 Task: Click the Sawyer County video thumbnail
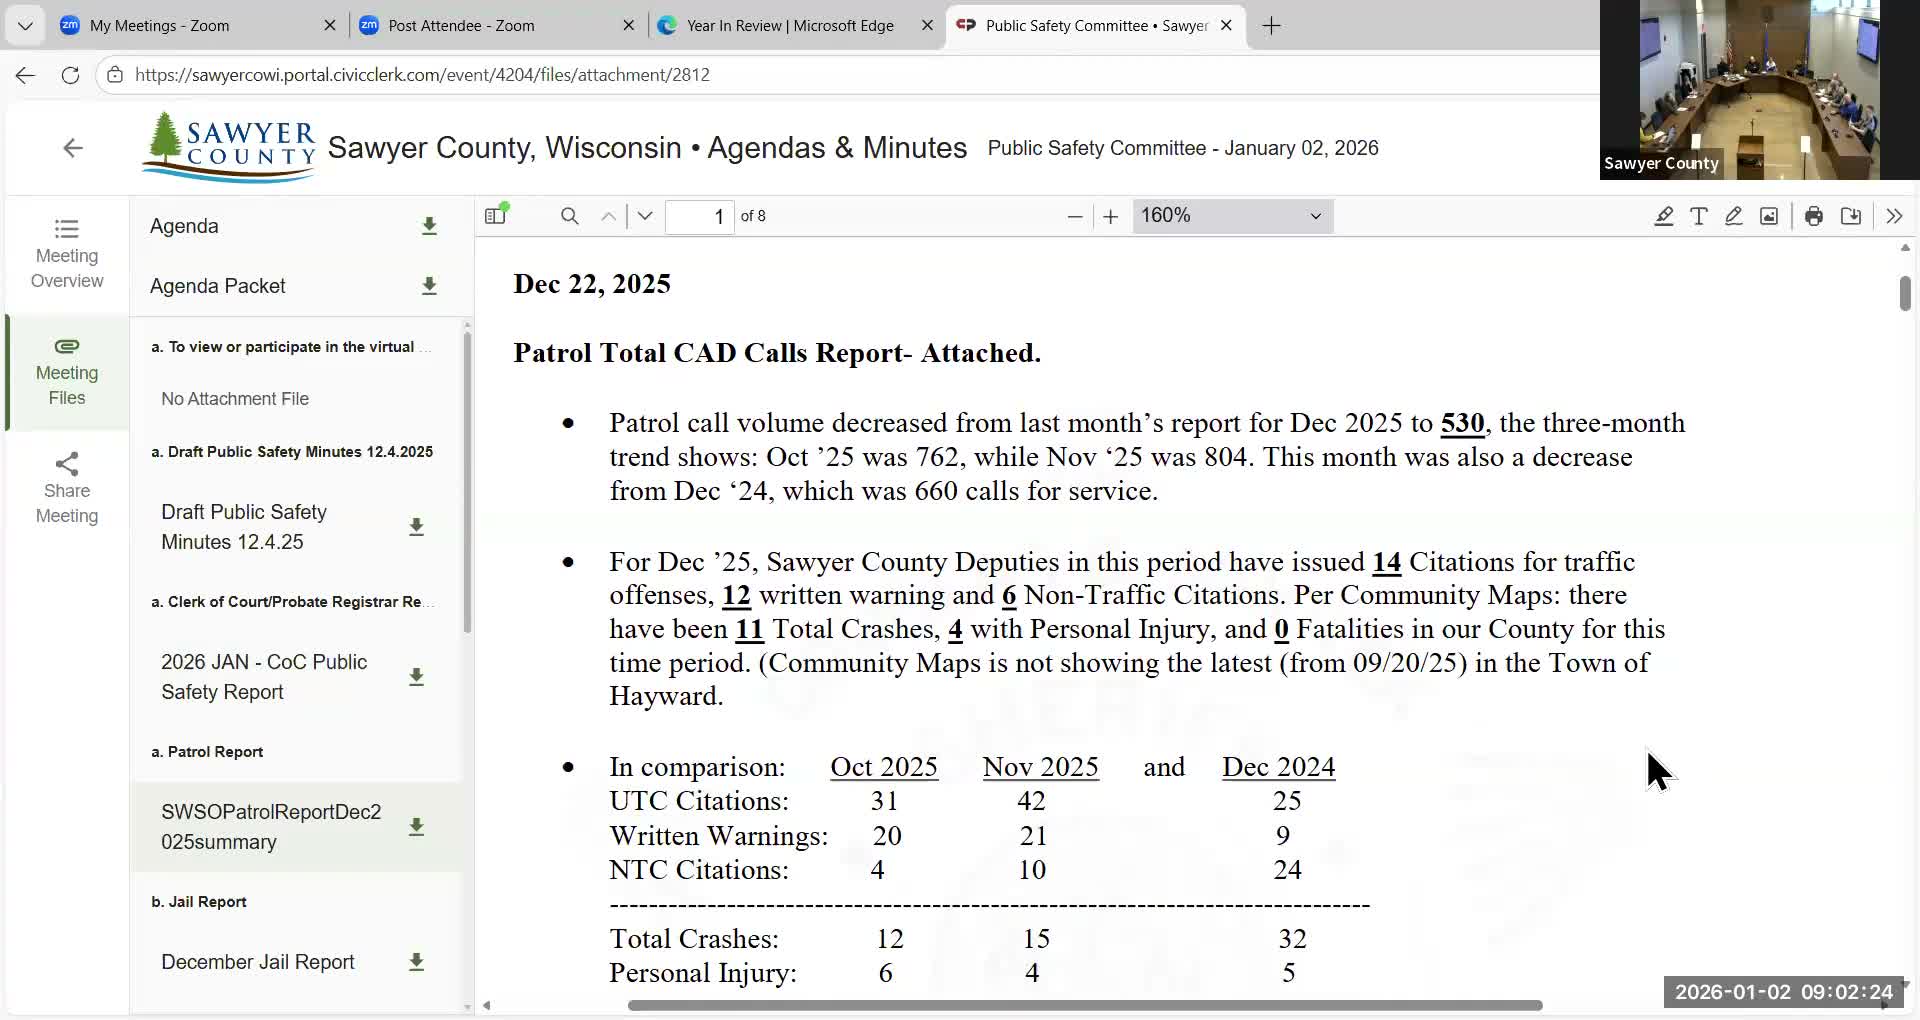[x=1760, y=90]
